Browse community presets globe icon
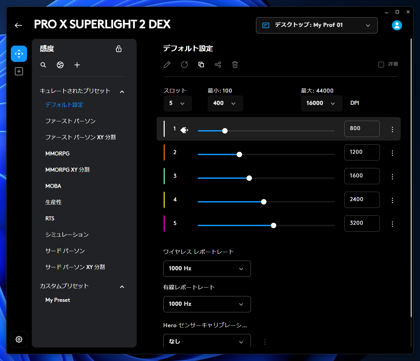420x361 pixels. [x=60, y=65]
